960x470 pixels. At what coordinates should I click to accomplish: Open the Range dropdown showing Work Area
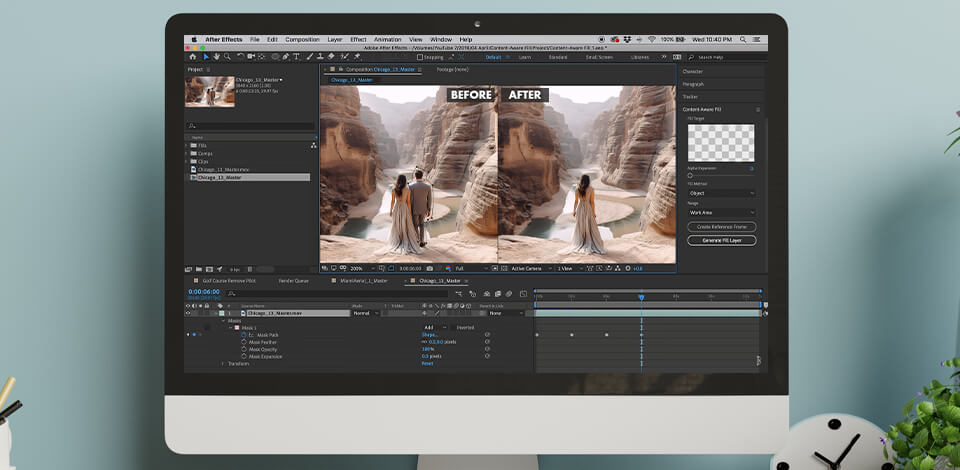pyautogui.click(x=721, y=213)
